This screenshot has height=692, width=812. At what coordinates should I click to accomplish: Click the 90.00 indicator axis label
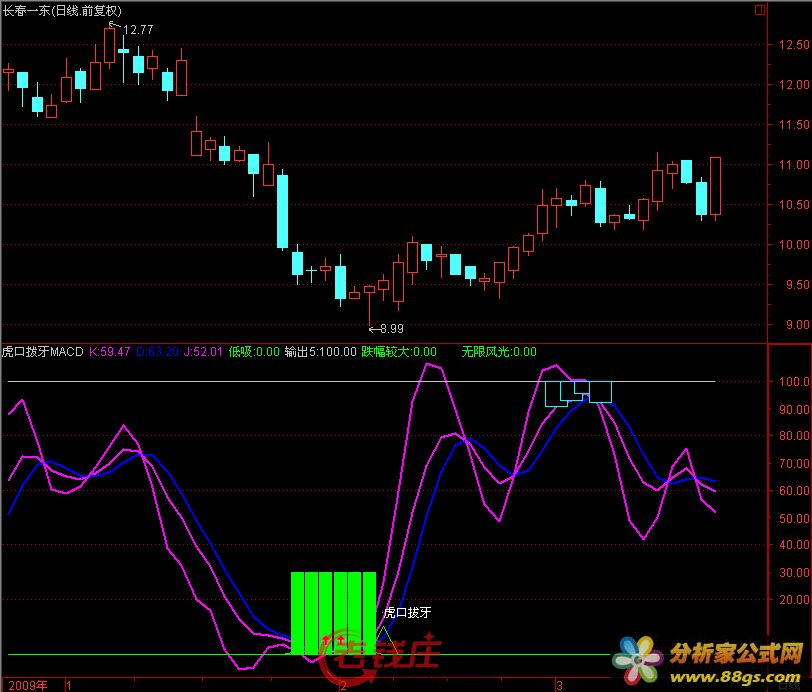pos(794,409)
